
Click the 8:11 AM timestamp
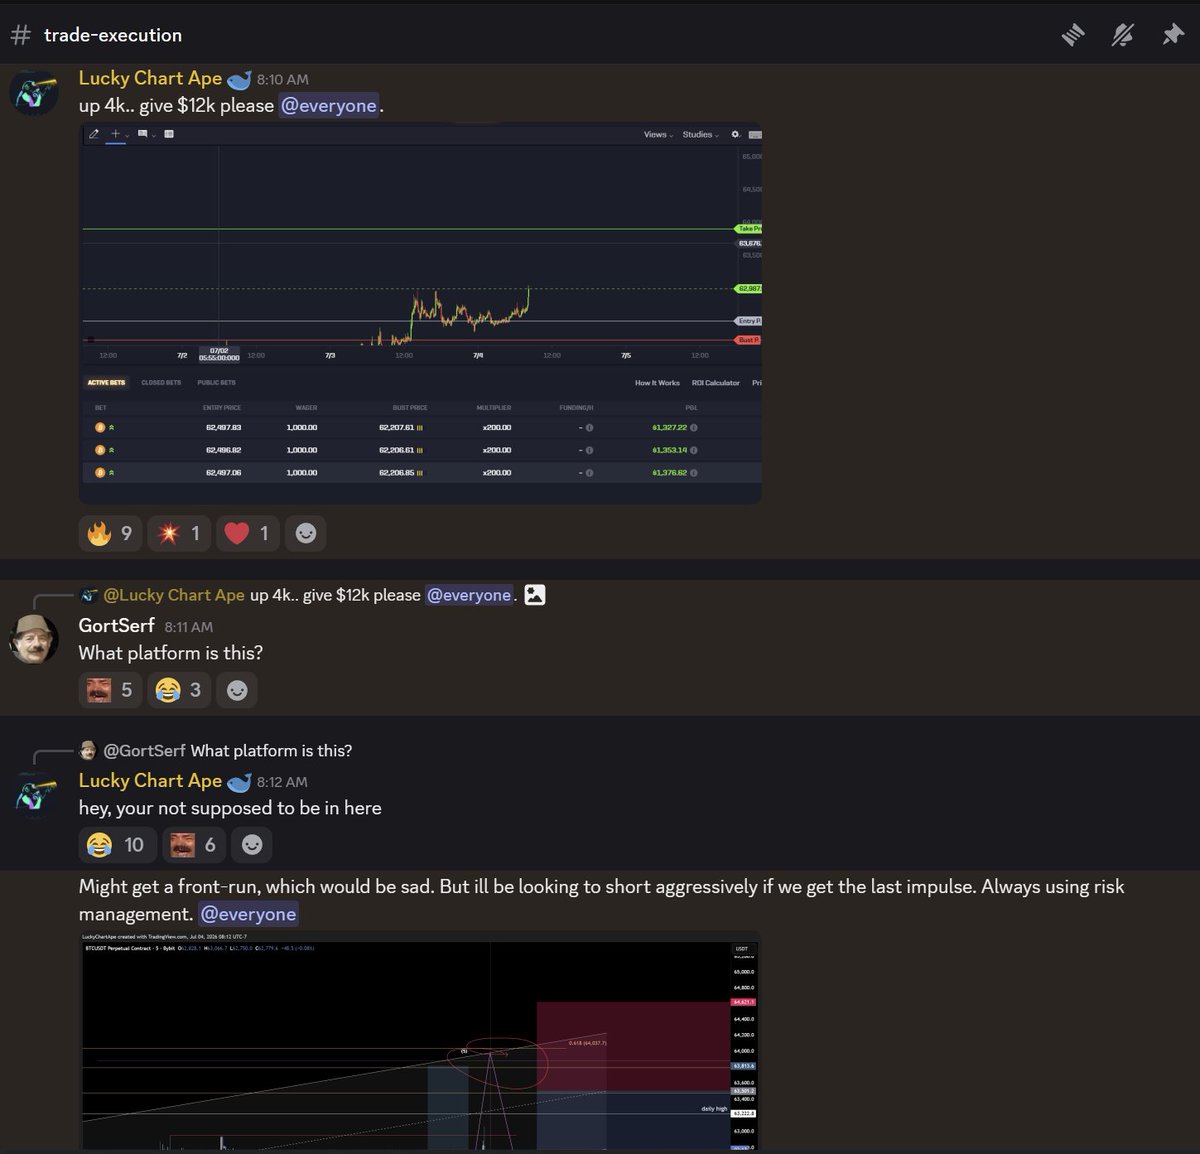point(189,626)
